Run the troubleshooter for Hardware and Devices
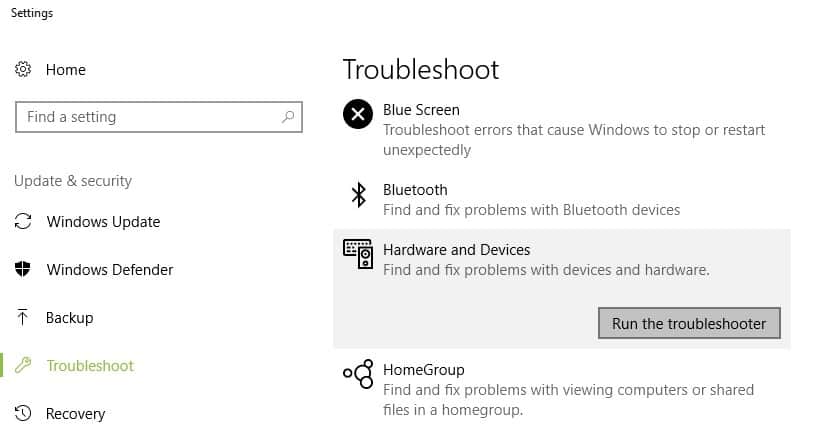The height and width of the screenshot is (430, 826). (689, 324)
